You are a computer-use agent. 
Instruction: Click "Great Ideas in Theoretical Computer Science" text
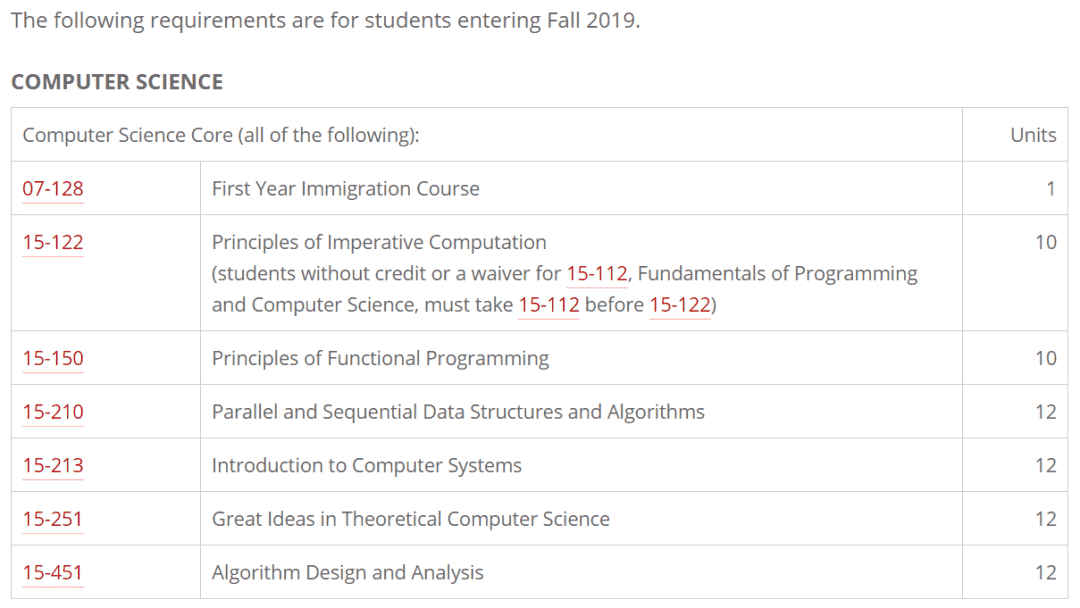click(x=411, y=519)
